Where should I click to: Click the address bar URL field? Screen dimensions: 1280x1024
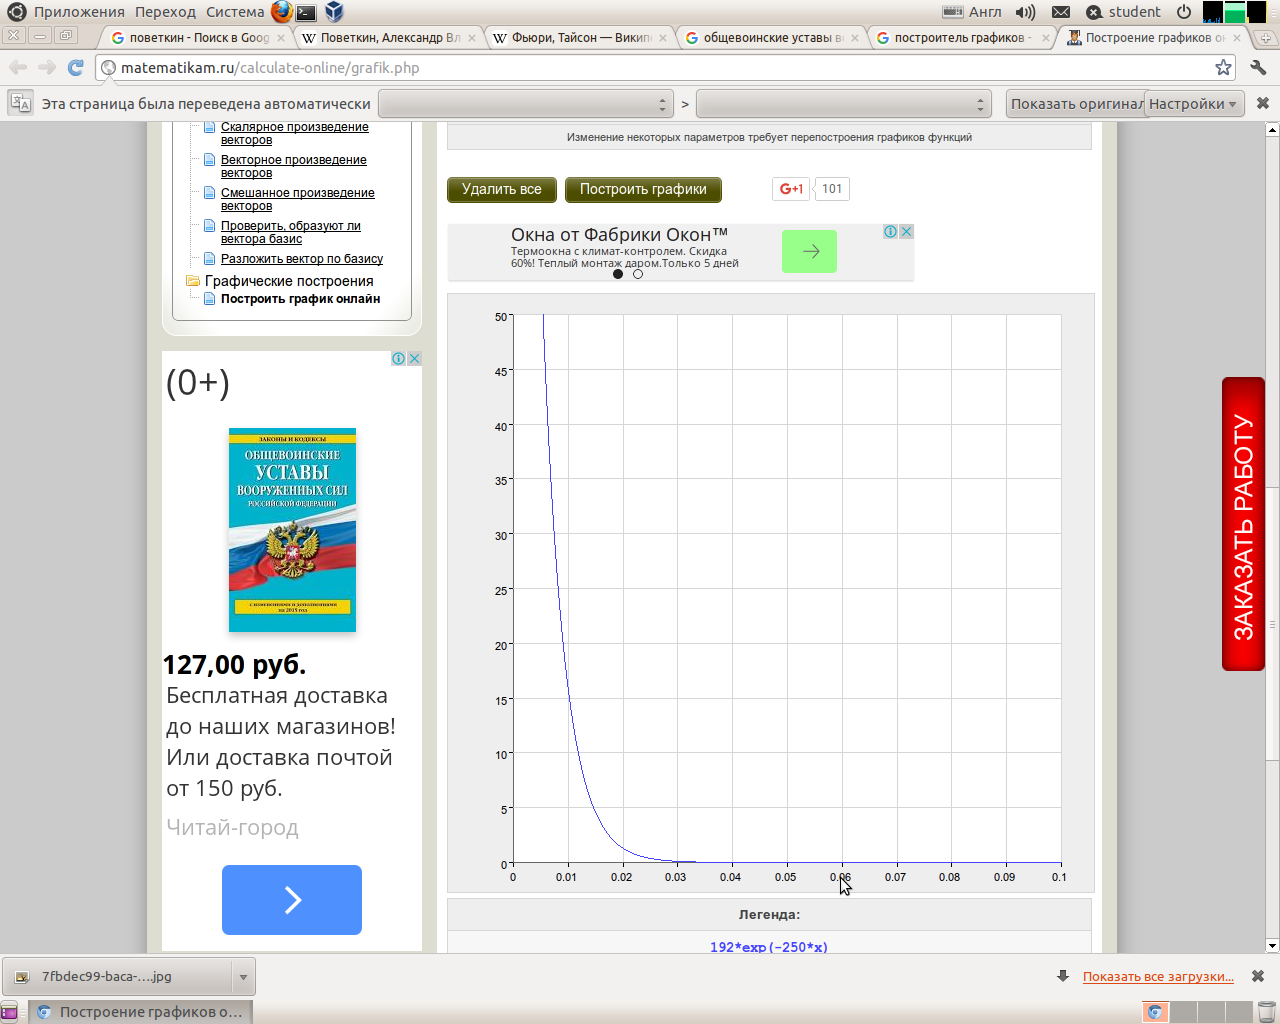(660, 68)
